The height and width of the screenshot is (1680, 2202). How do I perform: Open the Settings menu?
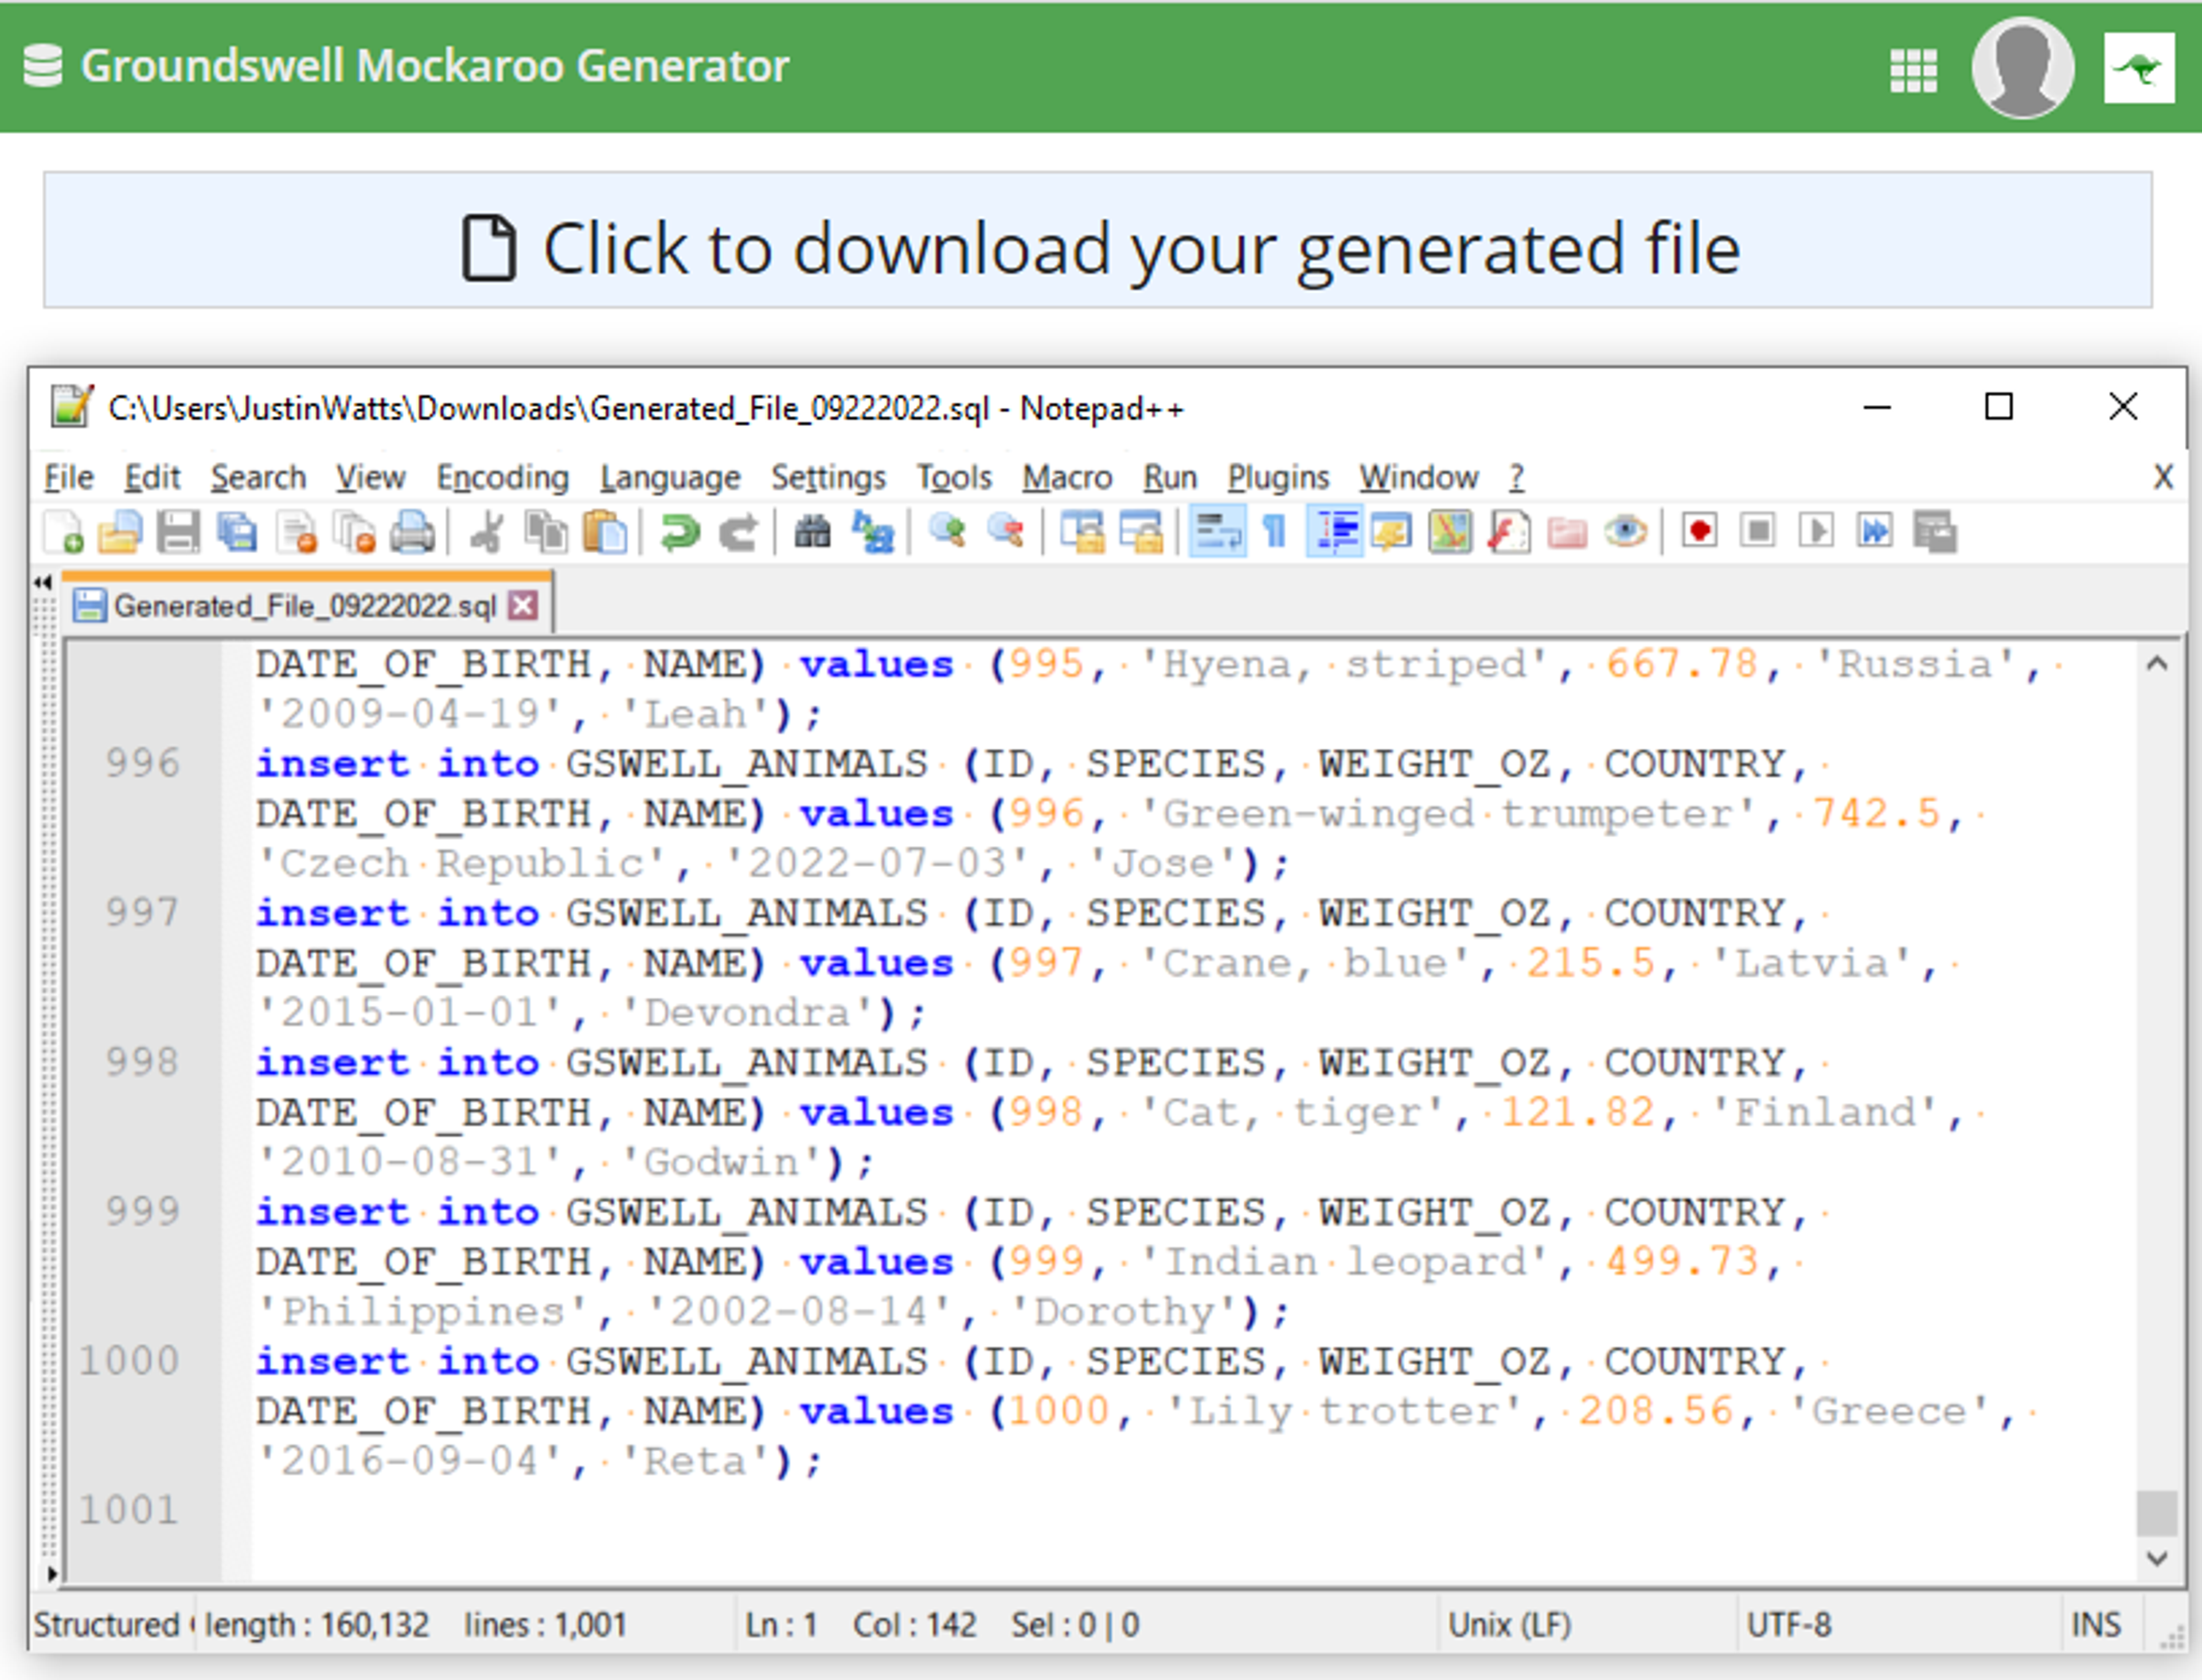(829, 478)
